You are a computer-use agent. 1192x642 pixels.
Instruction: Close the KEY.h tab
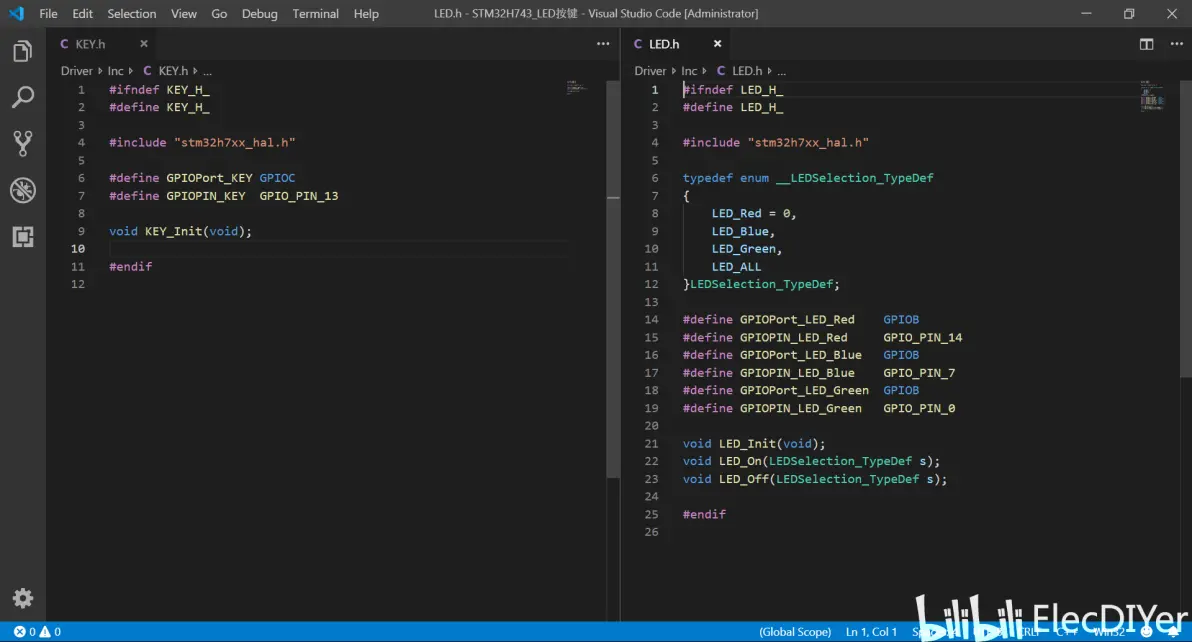coord(144,44)
